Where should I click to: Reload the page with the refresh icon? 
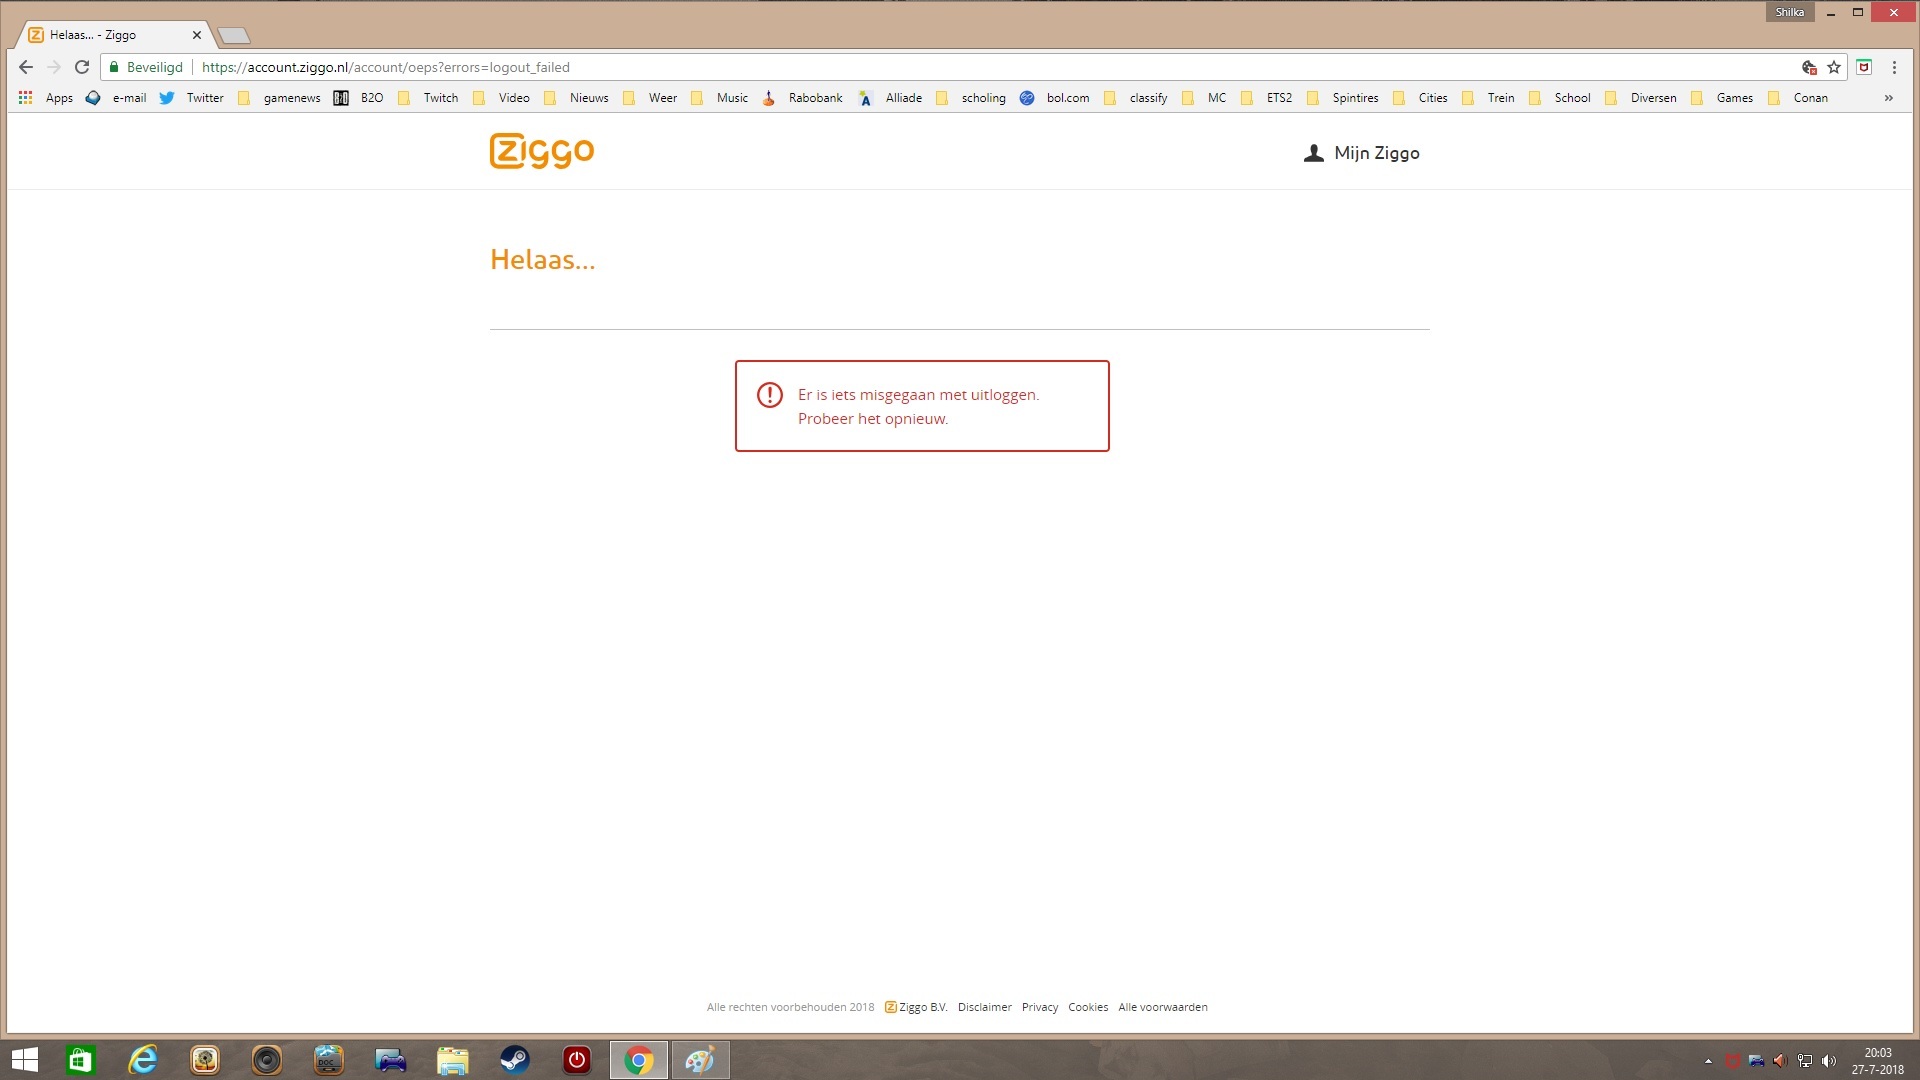click(82, 67)
